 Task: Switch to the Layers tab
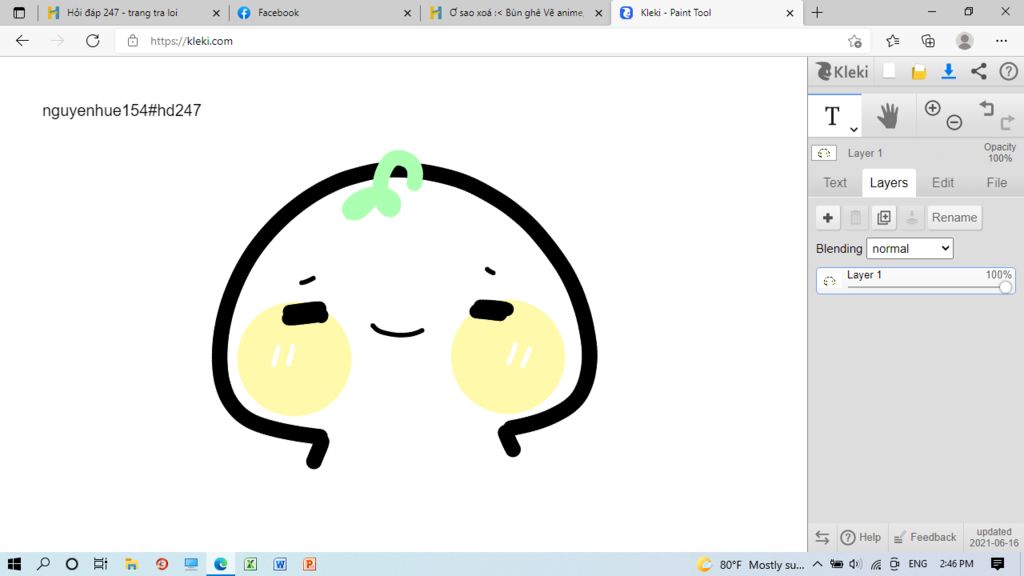click(889, 183)
